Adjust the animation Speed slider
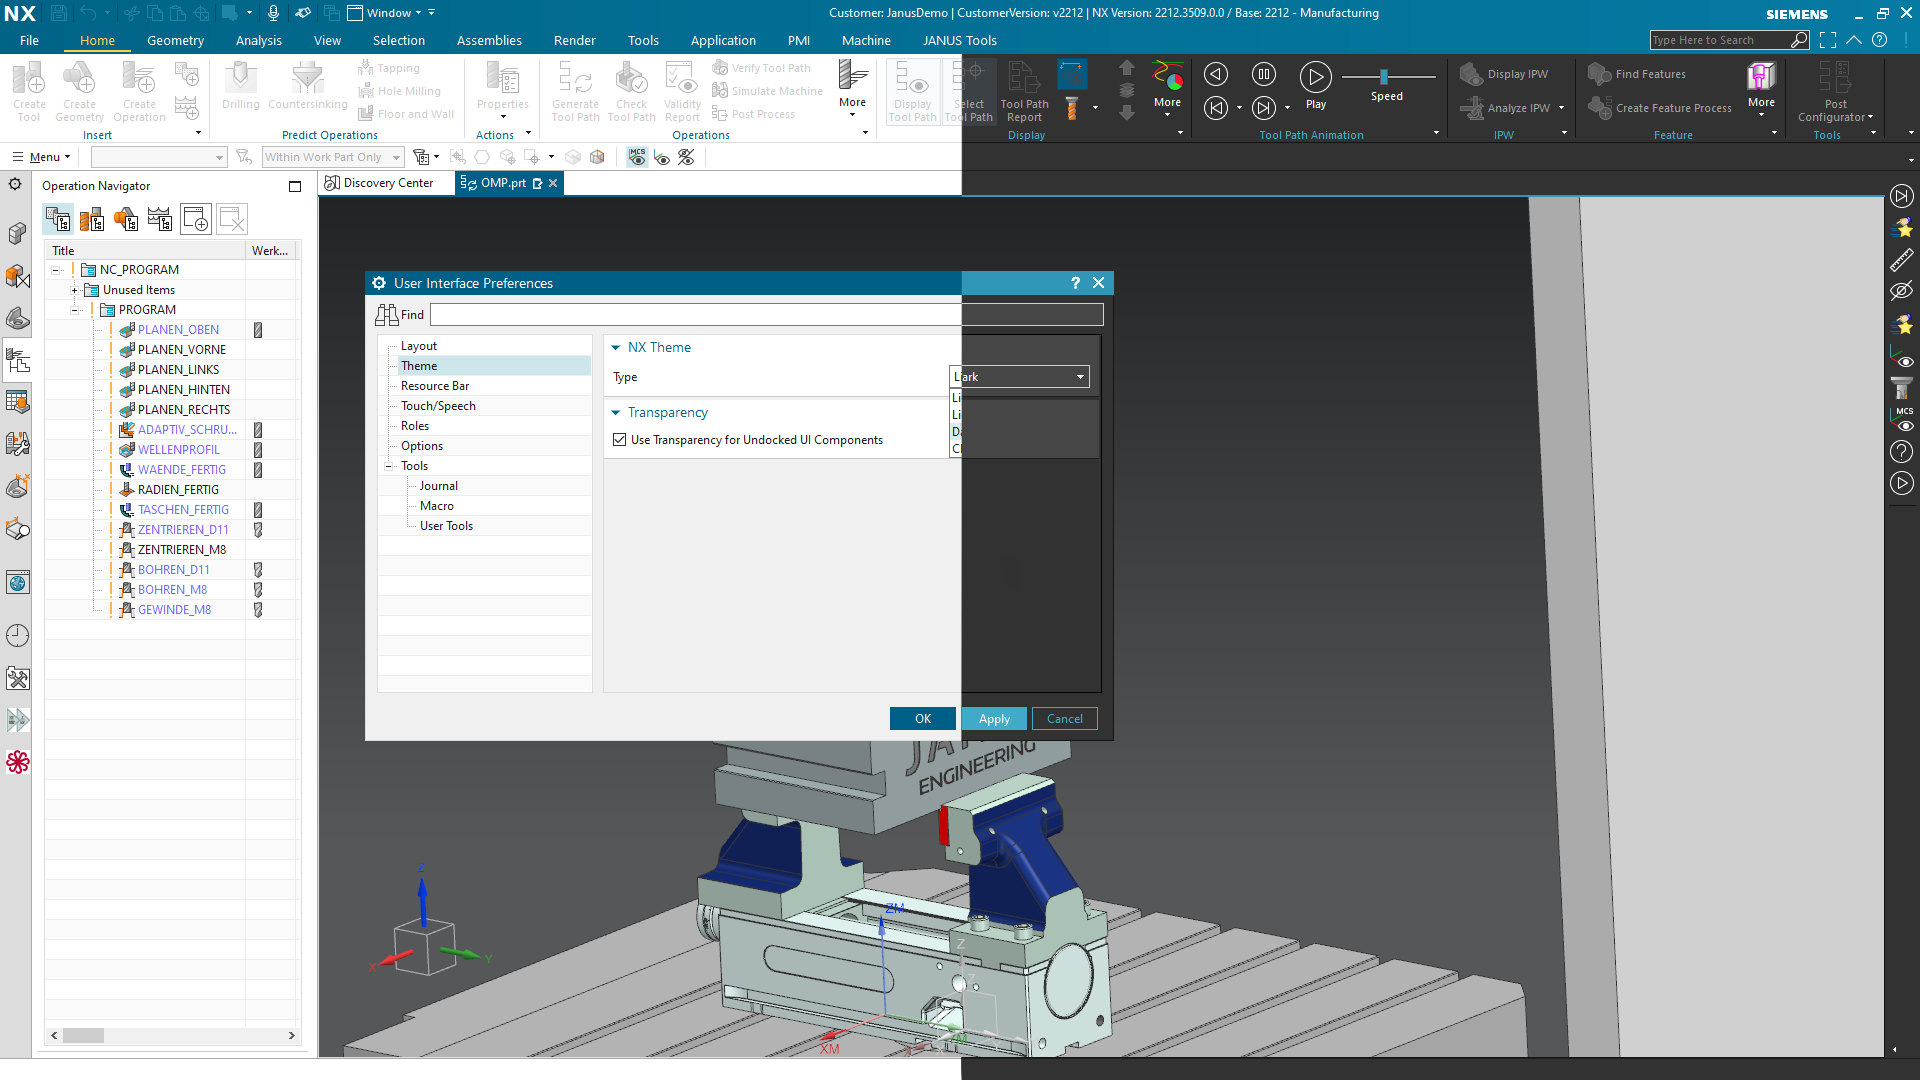Screen dimensions: 1920x1080 [x=1384, y=77]
